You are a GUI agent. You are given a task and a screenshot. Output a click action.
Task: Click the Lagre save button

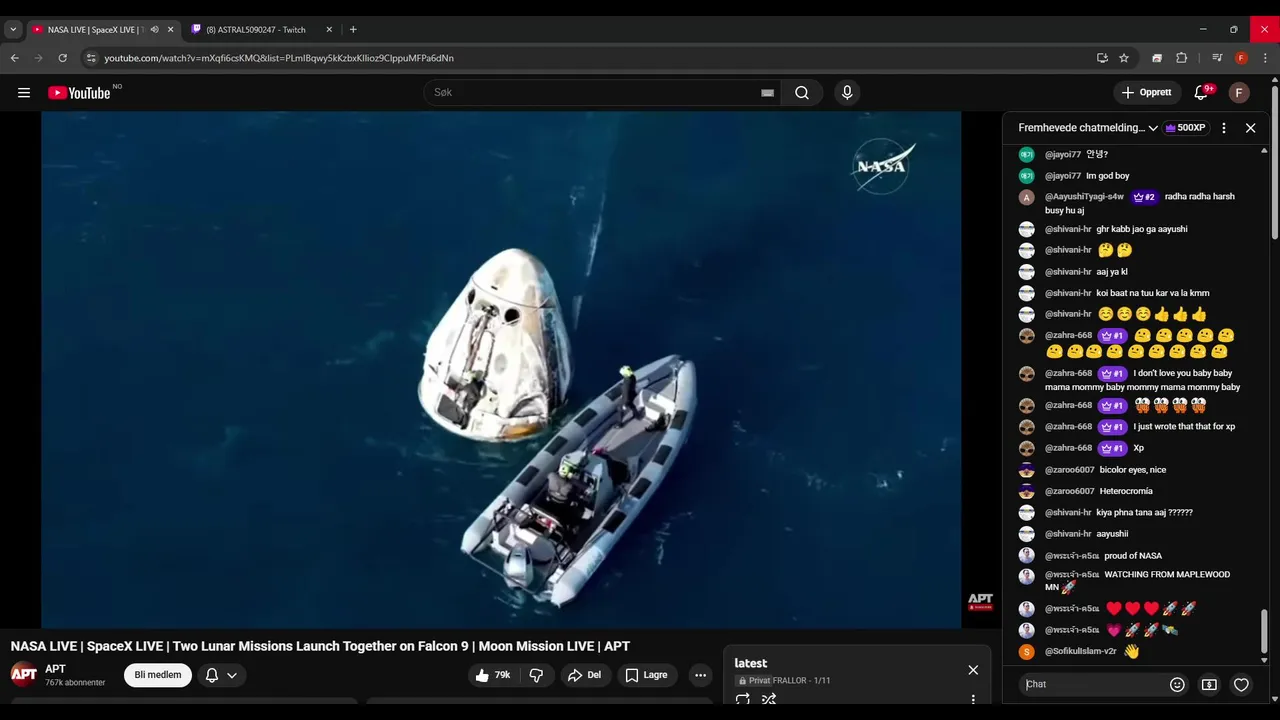[x=646, y=675]
